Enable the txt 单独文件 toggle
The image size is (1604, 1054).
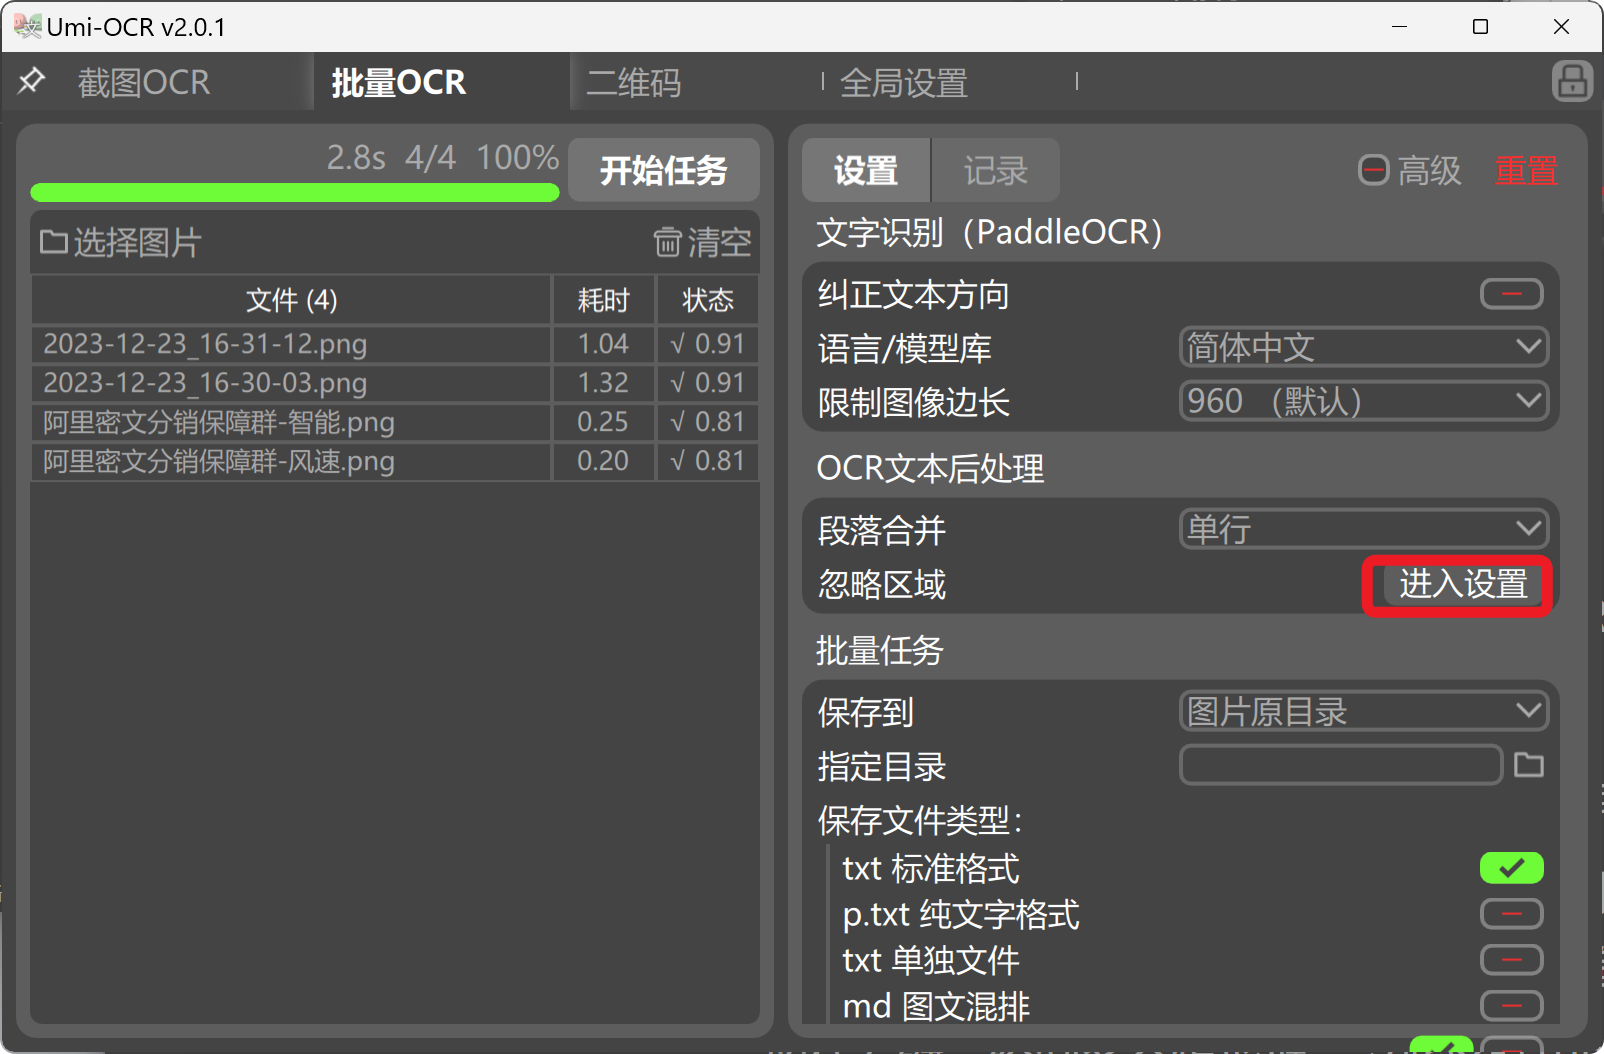(x=1512, y=960)
